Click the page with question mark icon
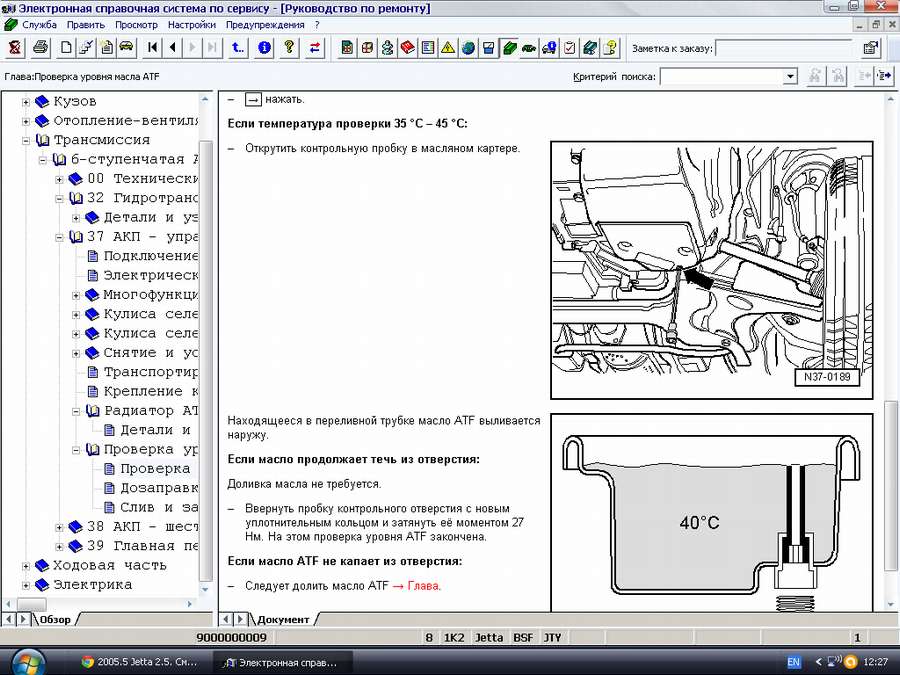900x675 pixels. coord(610,48)
